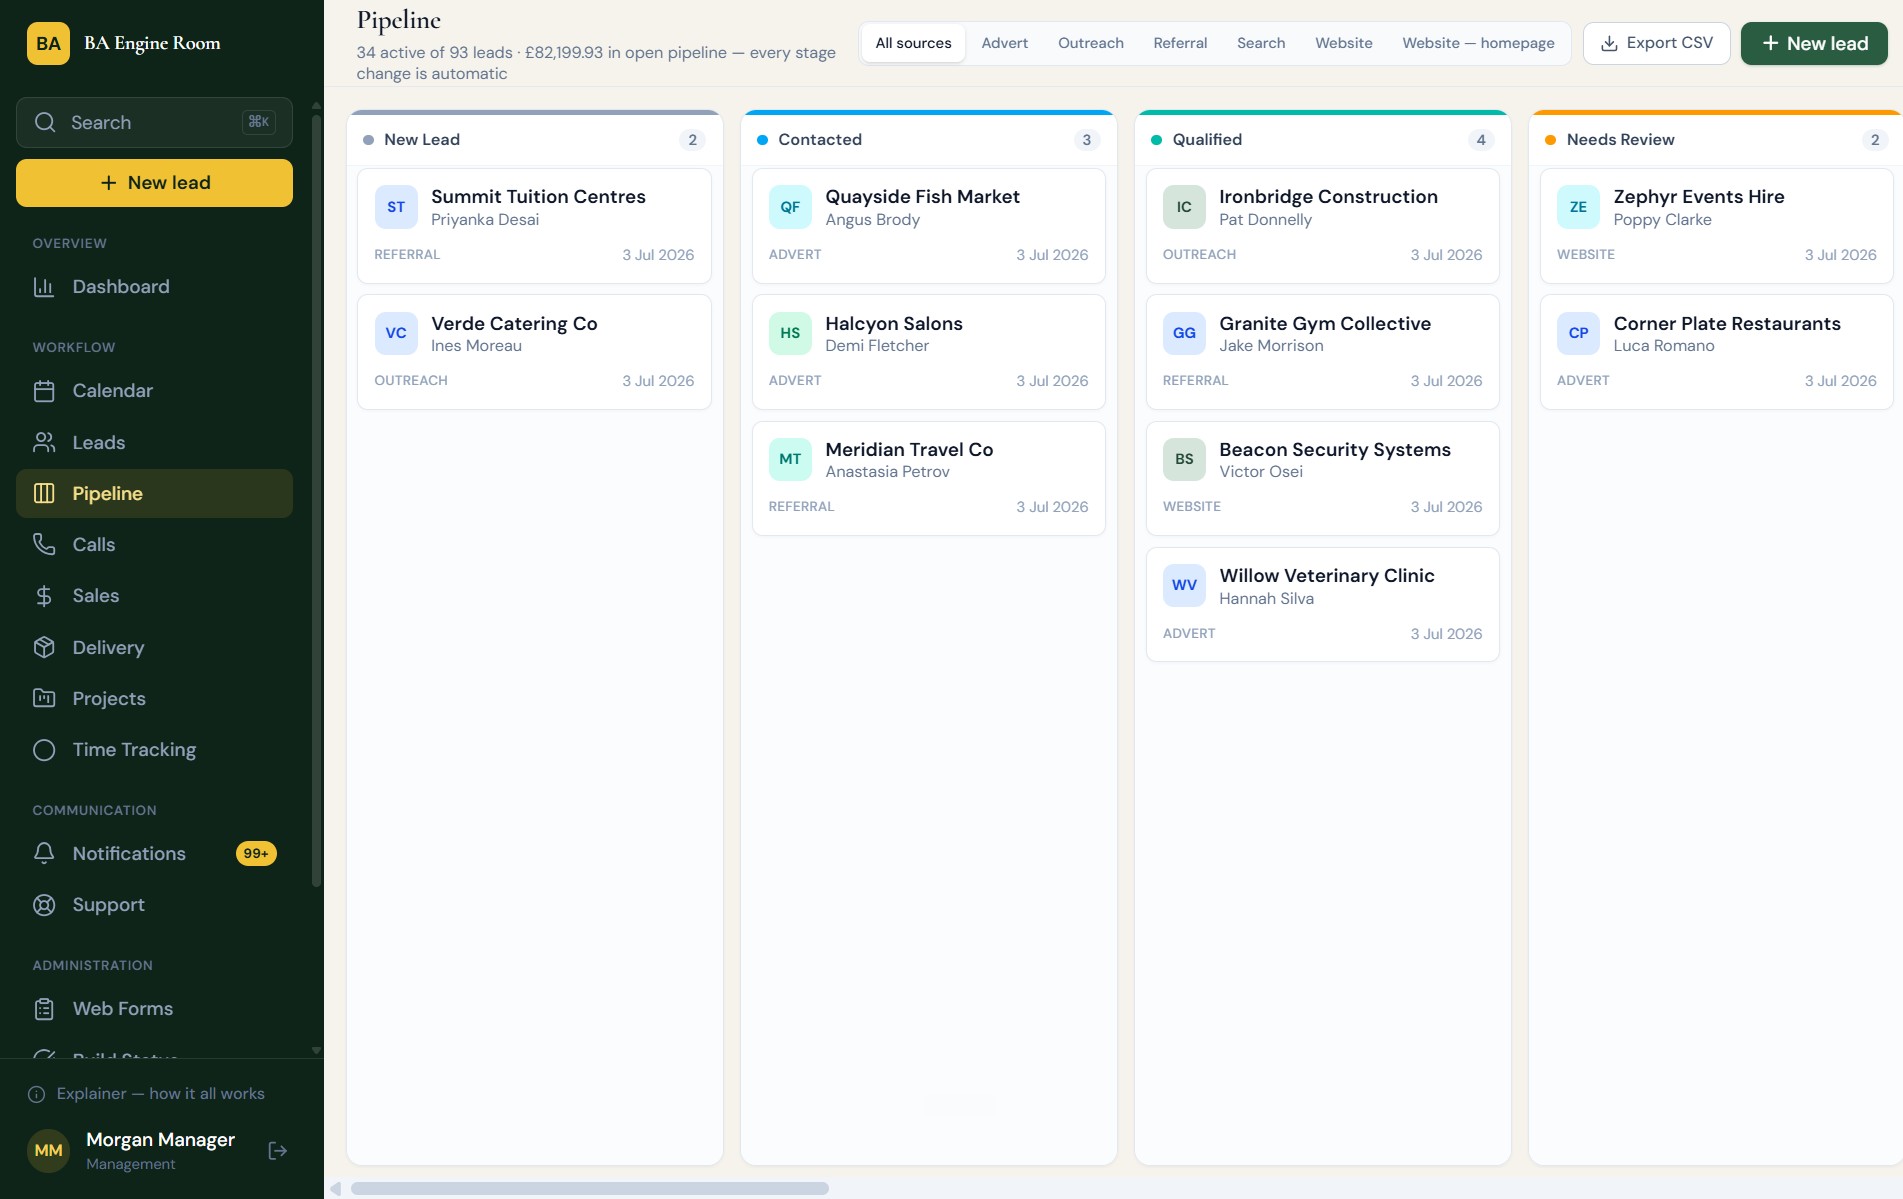Viewport: 1903px width, 1199px height.
Task: Click the Pipeline columns icon
Action: point(44,493)
